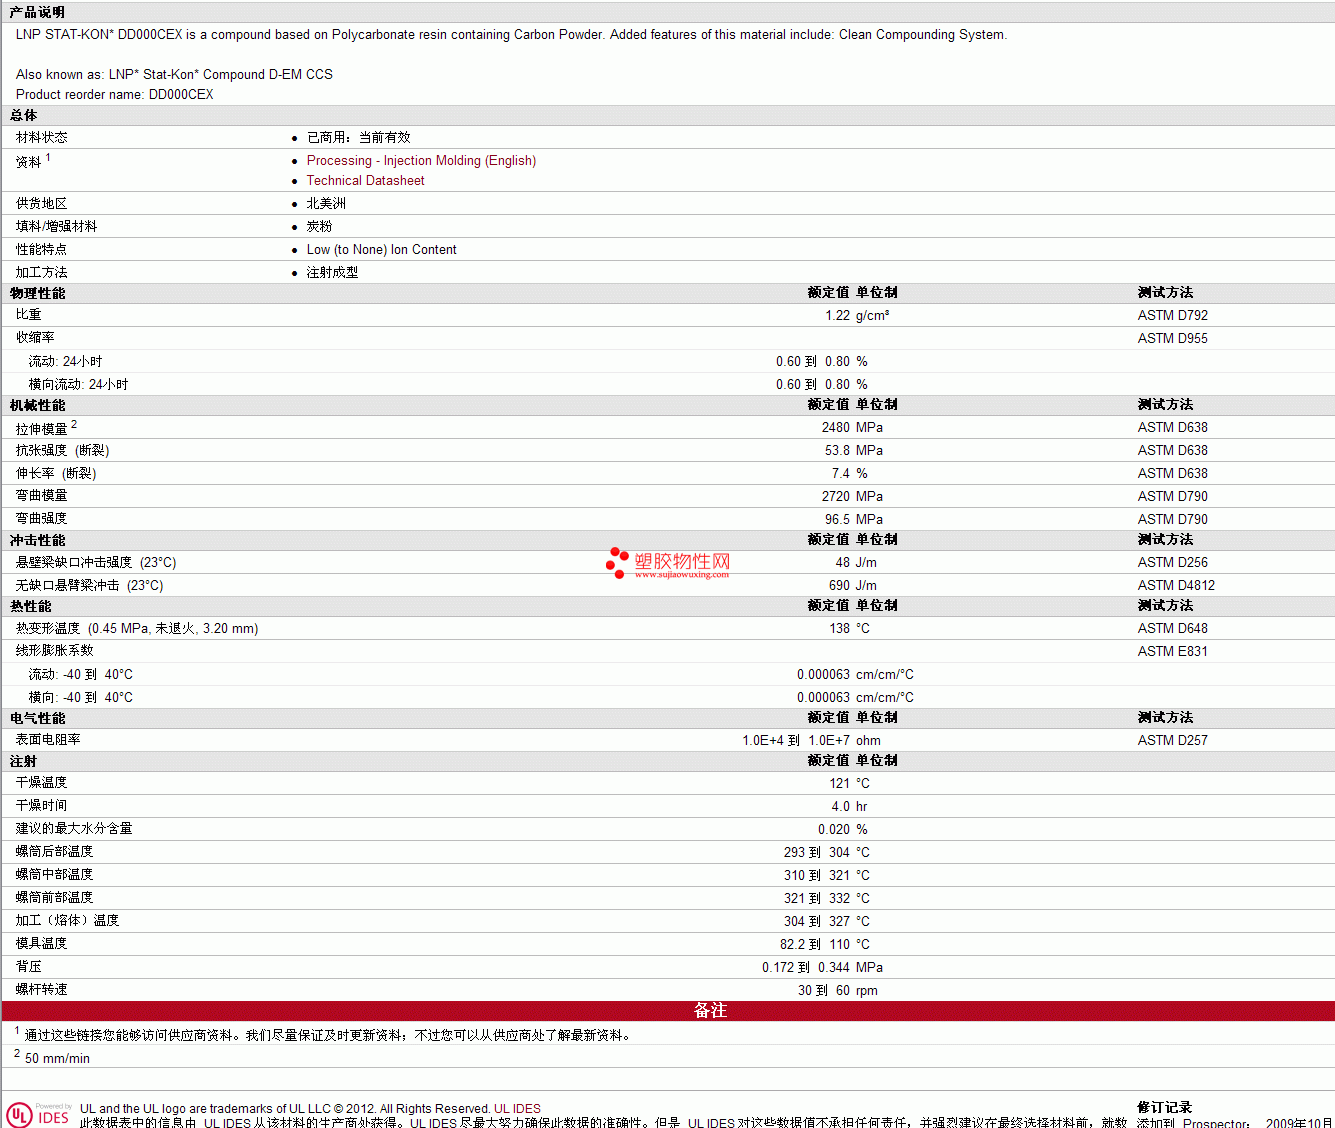Select the 加工方法 label

(42, 273)
